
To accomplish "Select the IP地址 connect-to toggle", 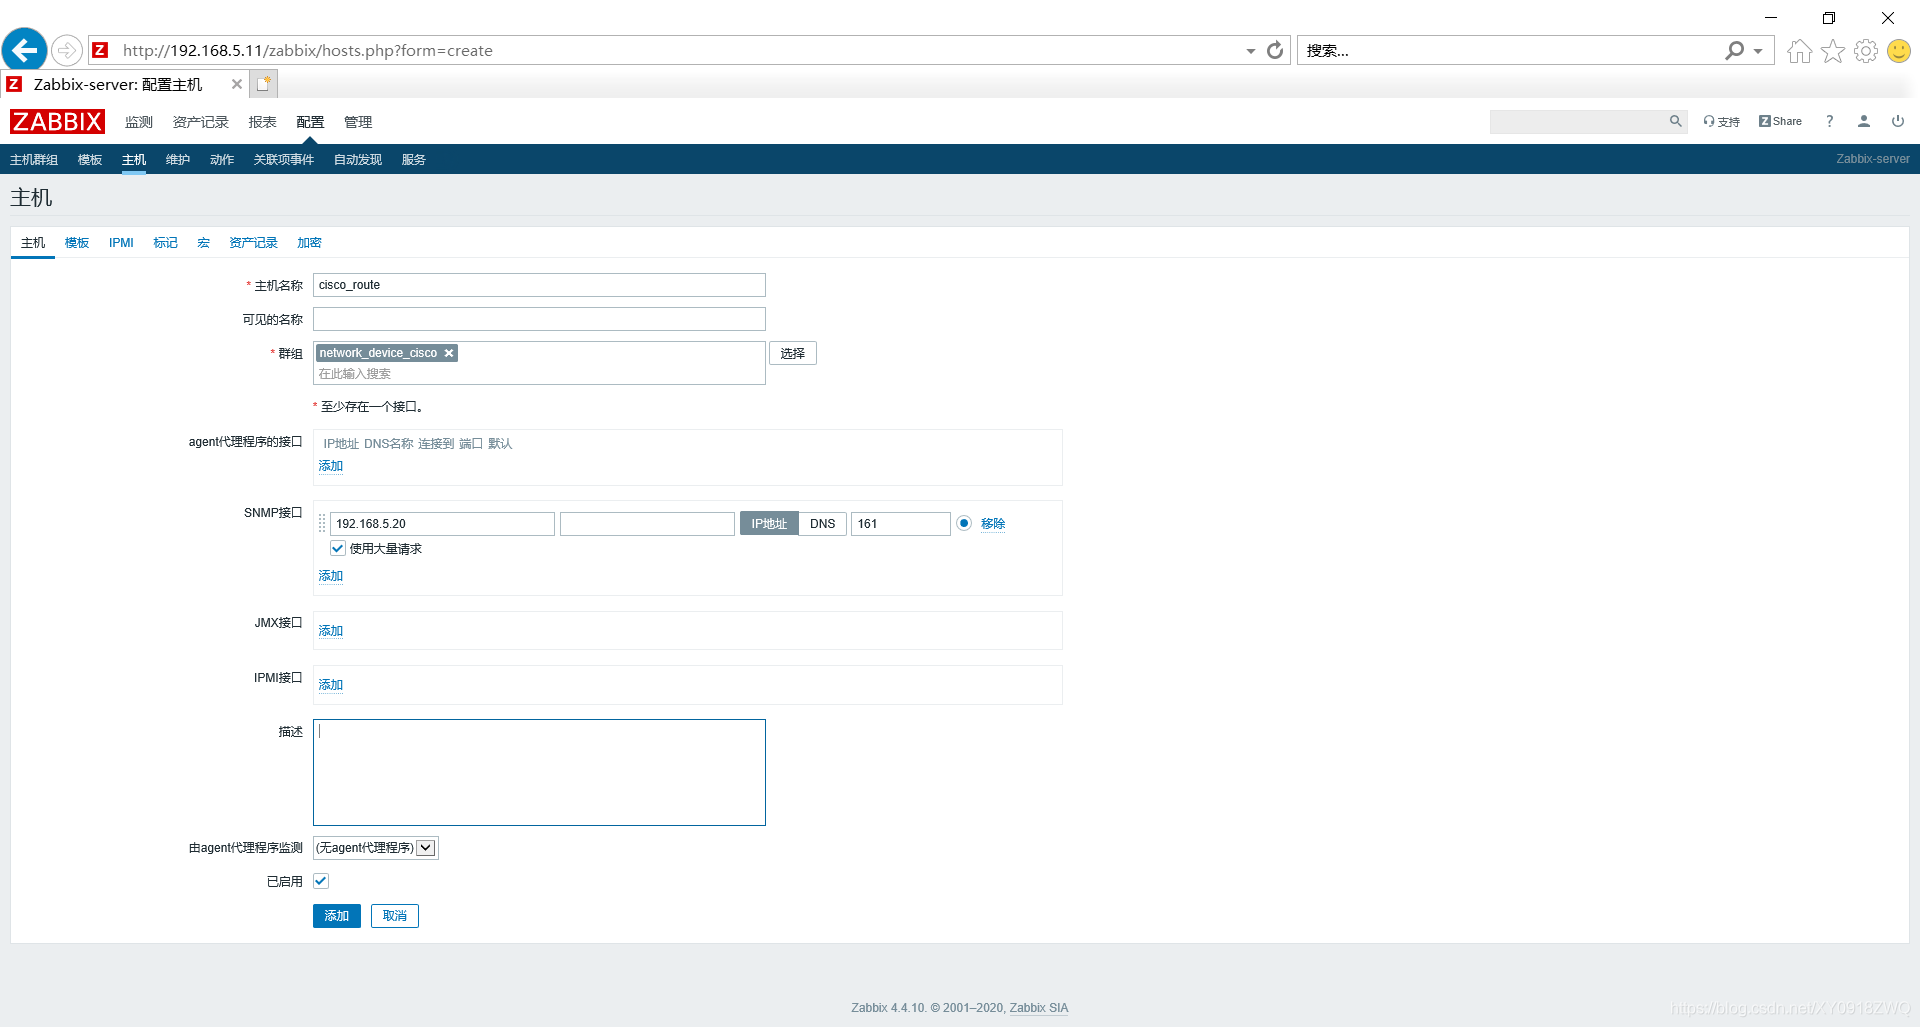I will click(769, 524).
